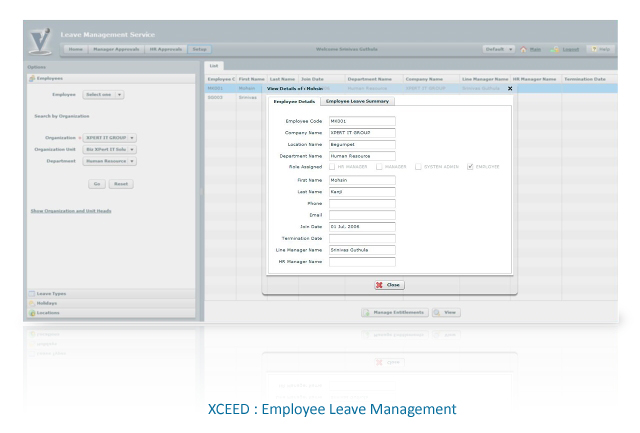Viewport: 640px width, 433px height.
Task: Switch to Employee Leave Summary tab
Action: tap(357, 101)
